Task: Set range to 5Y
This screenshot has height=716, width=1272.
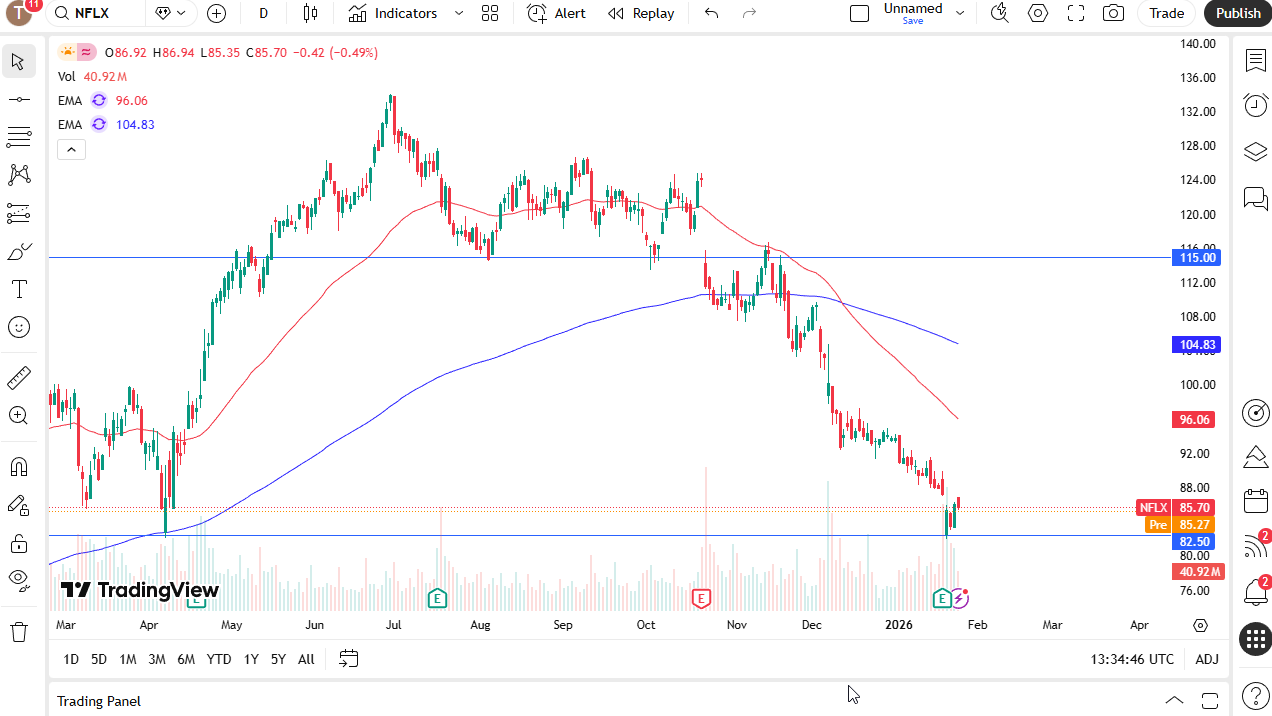Action: point(278,659)
